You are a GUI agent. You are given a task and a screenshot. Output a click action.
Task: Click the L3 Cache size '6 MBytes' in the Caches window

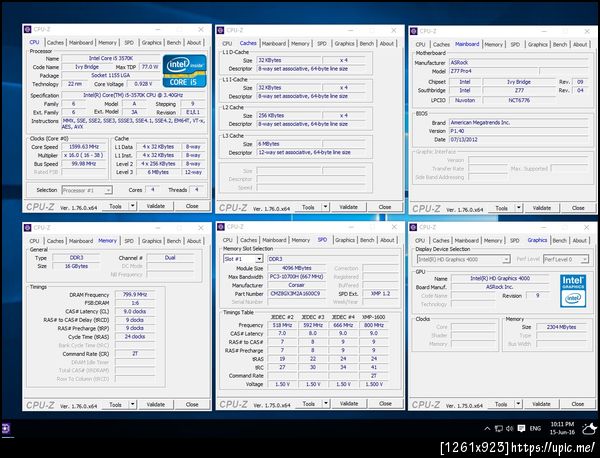tap(289, 144)
